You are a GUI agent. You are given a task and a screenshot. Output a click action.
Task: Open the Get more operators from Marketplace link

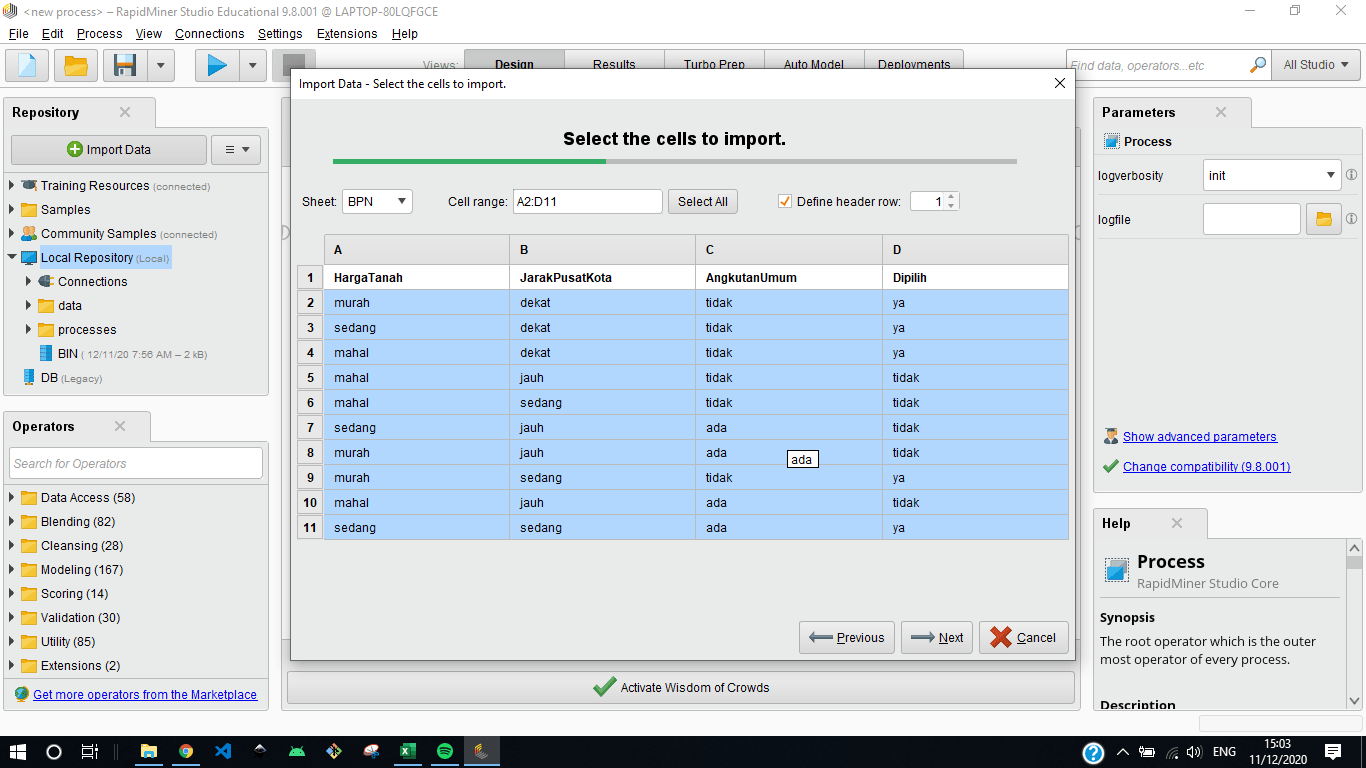point(145,694)
